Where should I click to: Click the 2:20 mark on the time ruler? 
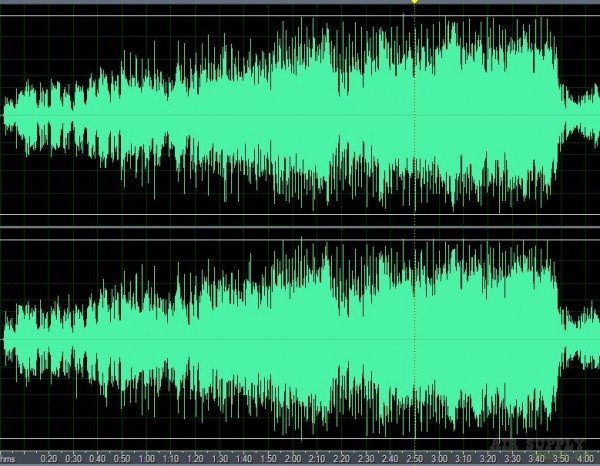pos(341,458)
